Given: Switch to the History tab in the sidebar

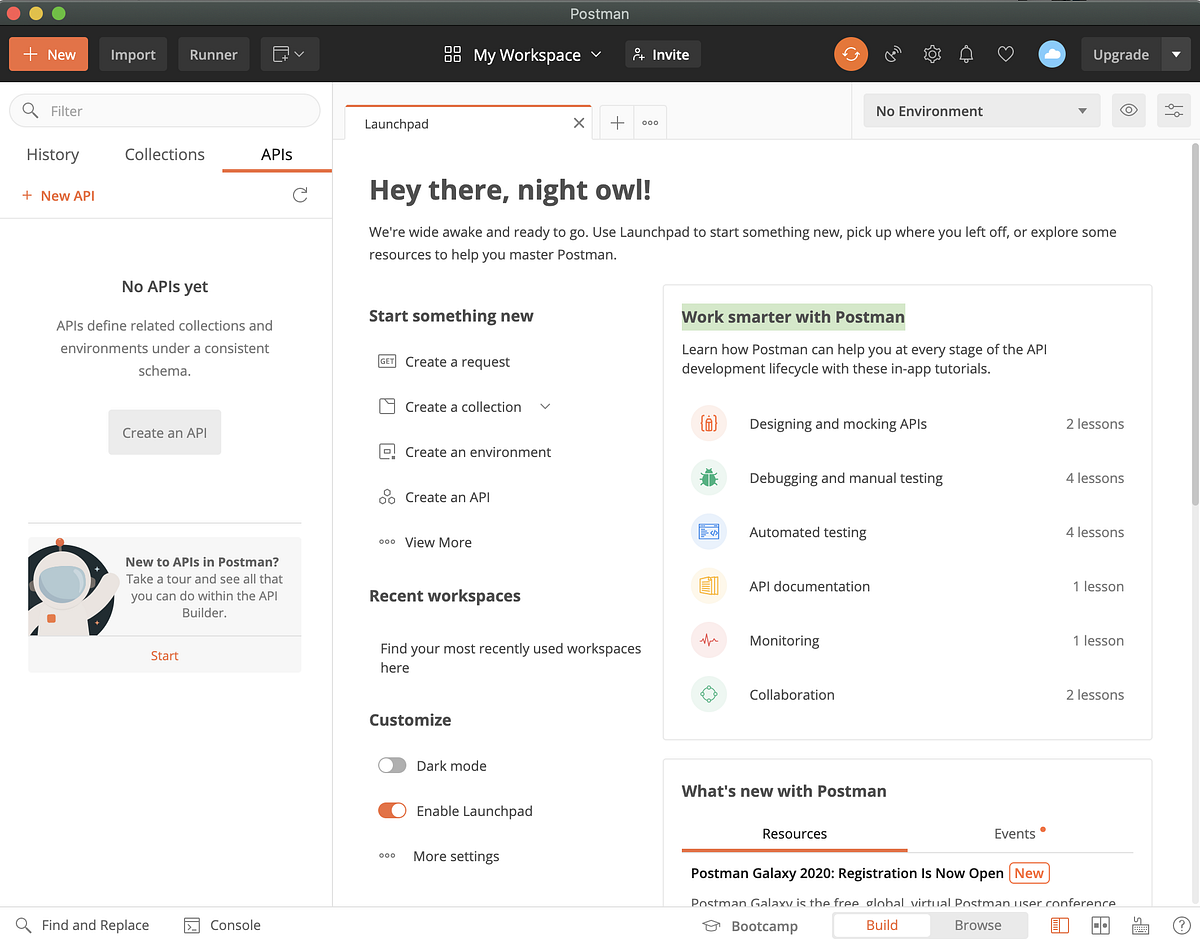Looking at the screenshot, I should pos(51,154).
